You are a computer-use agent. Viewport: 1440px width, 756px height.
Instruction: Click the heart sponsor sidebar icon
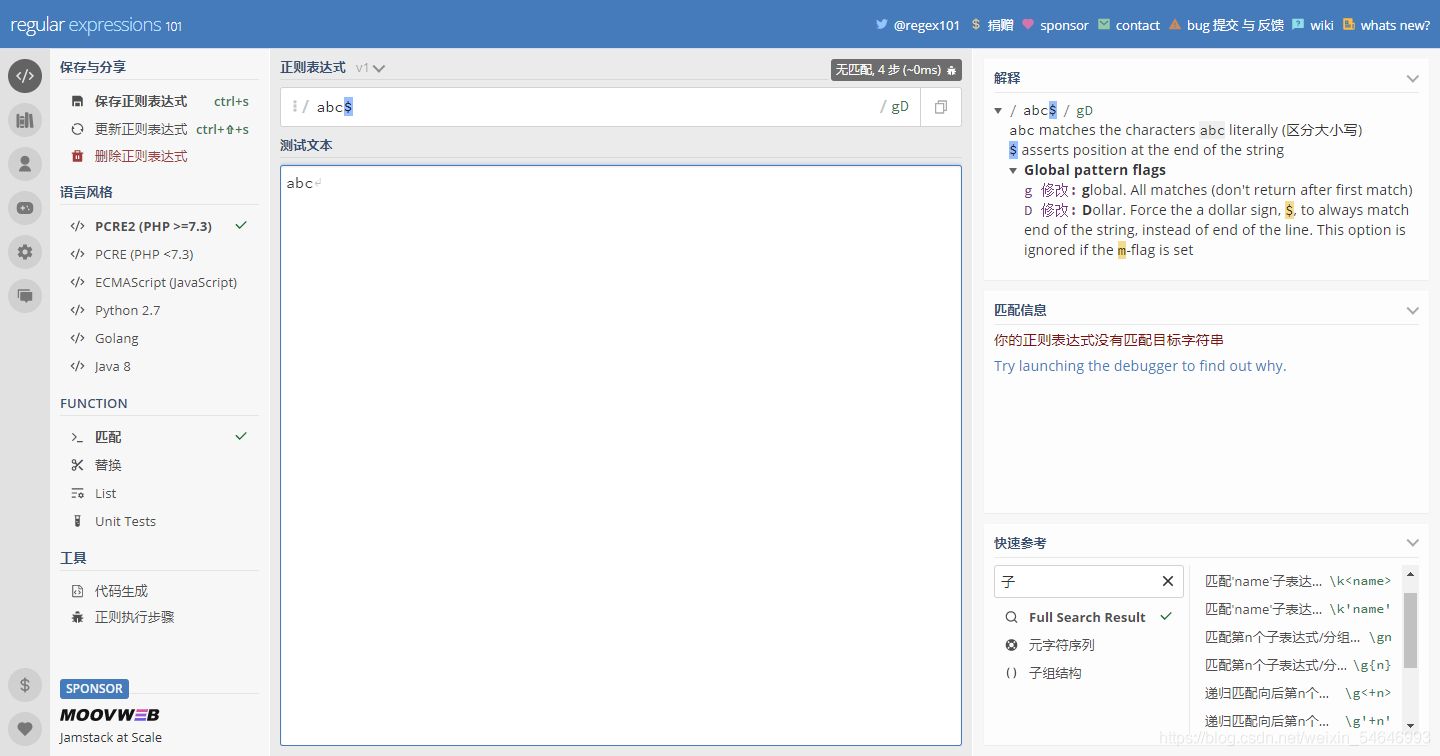tap(25, 729)
